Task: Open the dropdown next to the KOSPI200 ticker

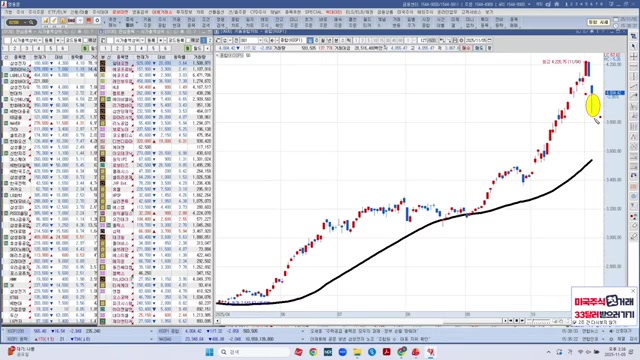Action: [x=151, y=331]
